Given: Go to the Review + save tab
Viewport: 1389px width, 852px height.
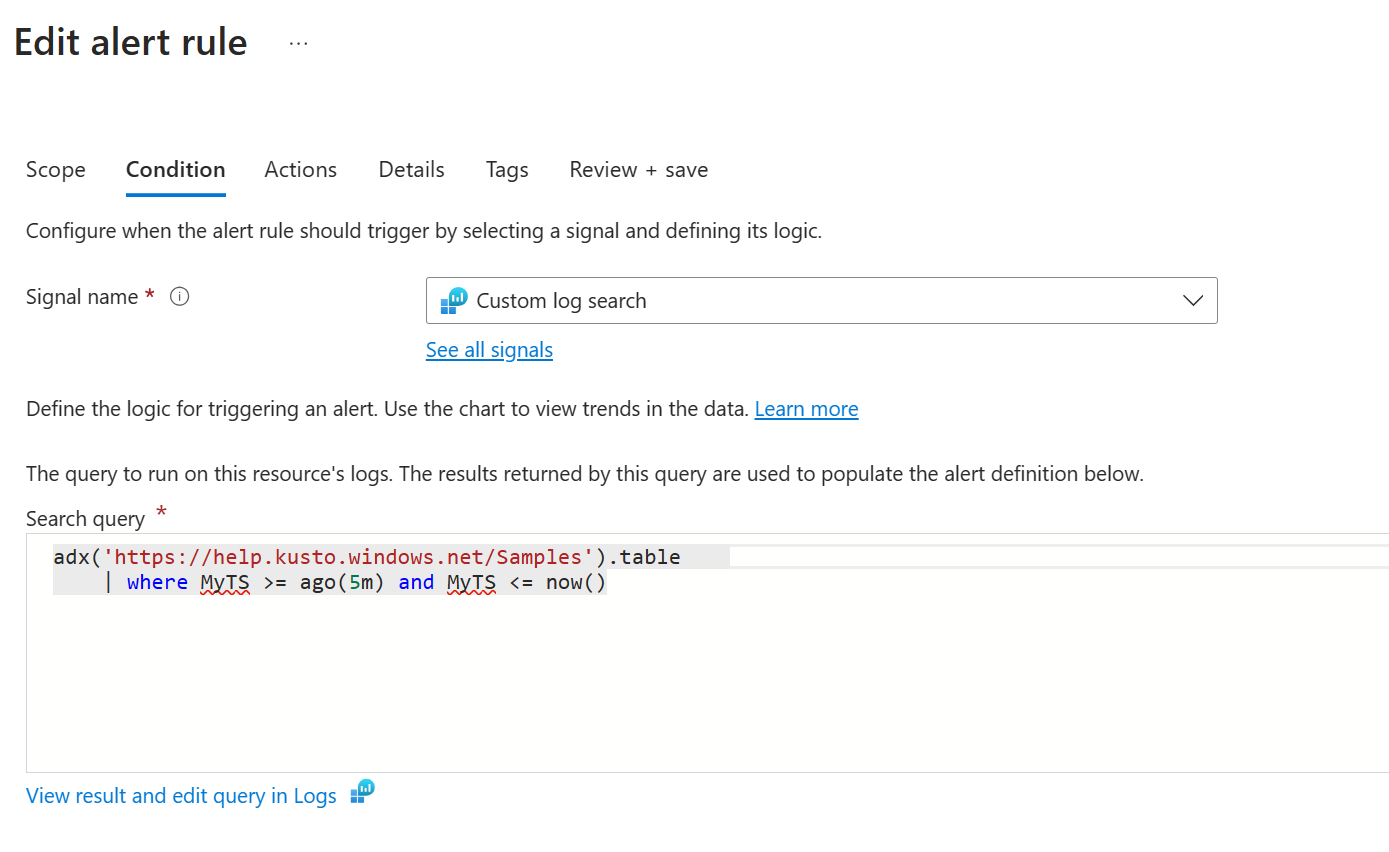Looking at the screenshot, I should [x=638, y=169].
